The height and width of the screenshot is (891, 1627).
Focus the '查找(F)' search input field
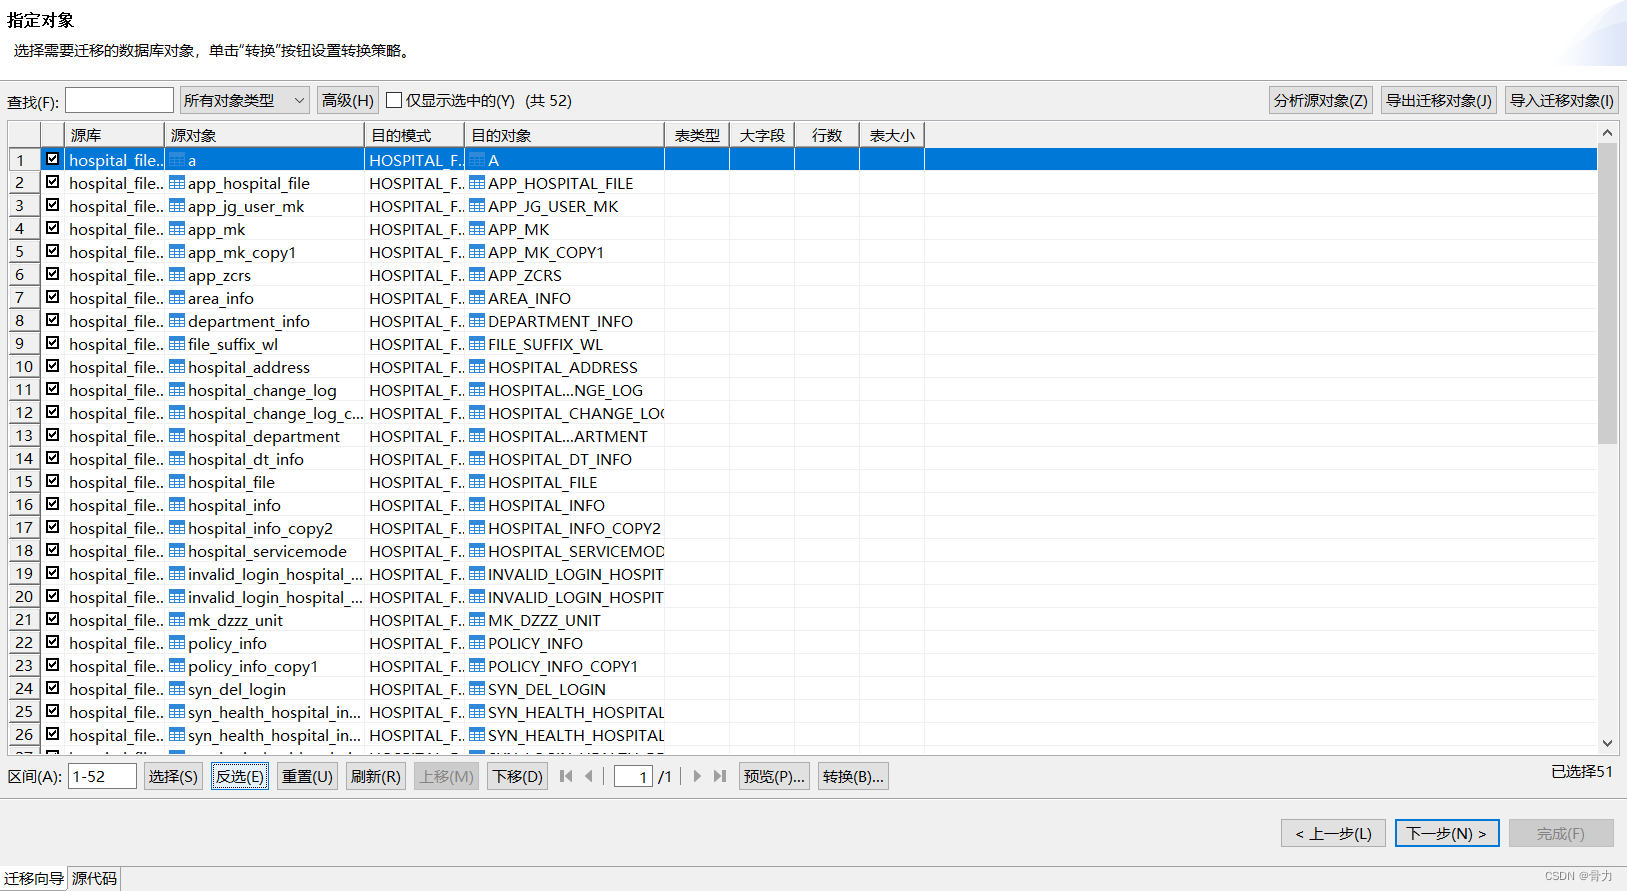119,100
